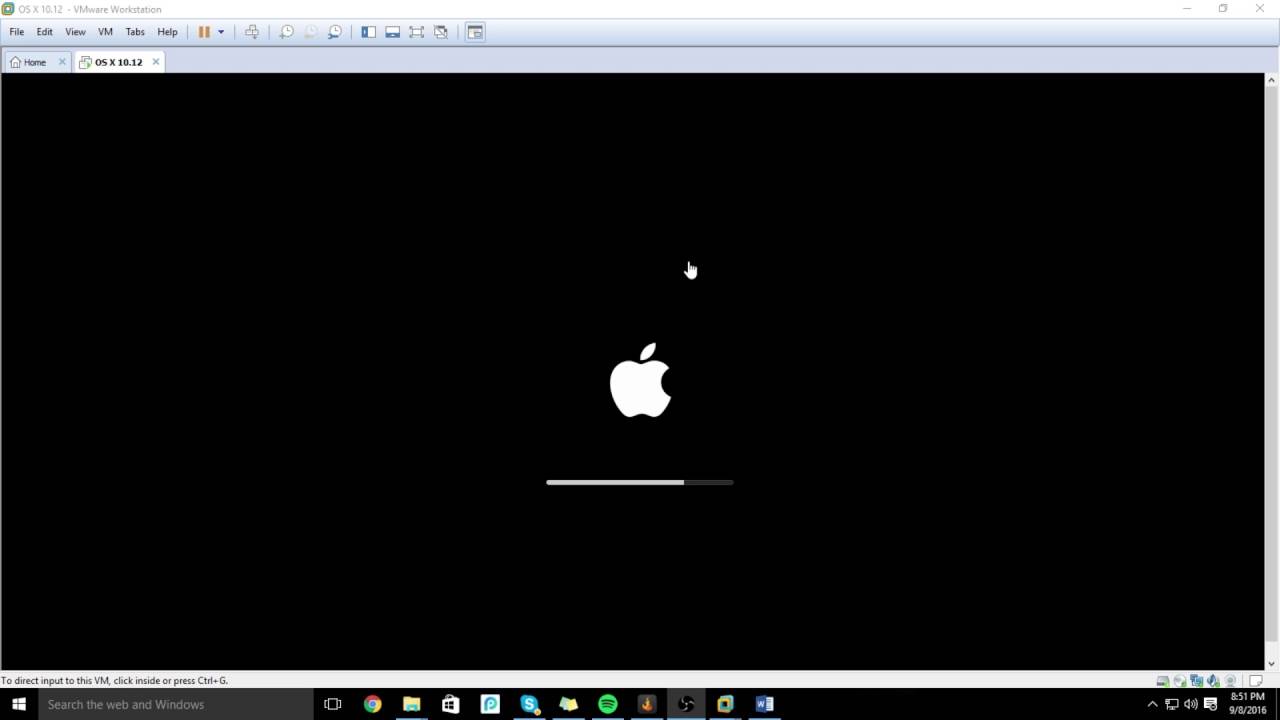1280x720 pixels.
Task: Click the network adapter status icon
Action: [1196, 681]
